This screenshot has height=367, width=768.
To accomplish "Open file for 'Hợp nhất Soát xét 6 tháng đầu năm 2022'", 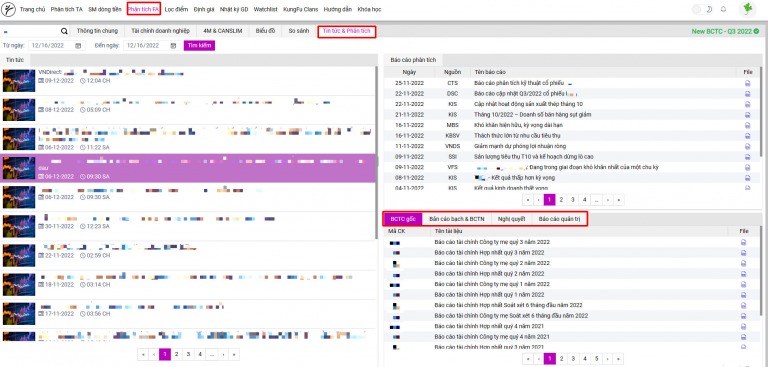I will (x=744, y=305).
